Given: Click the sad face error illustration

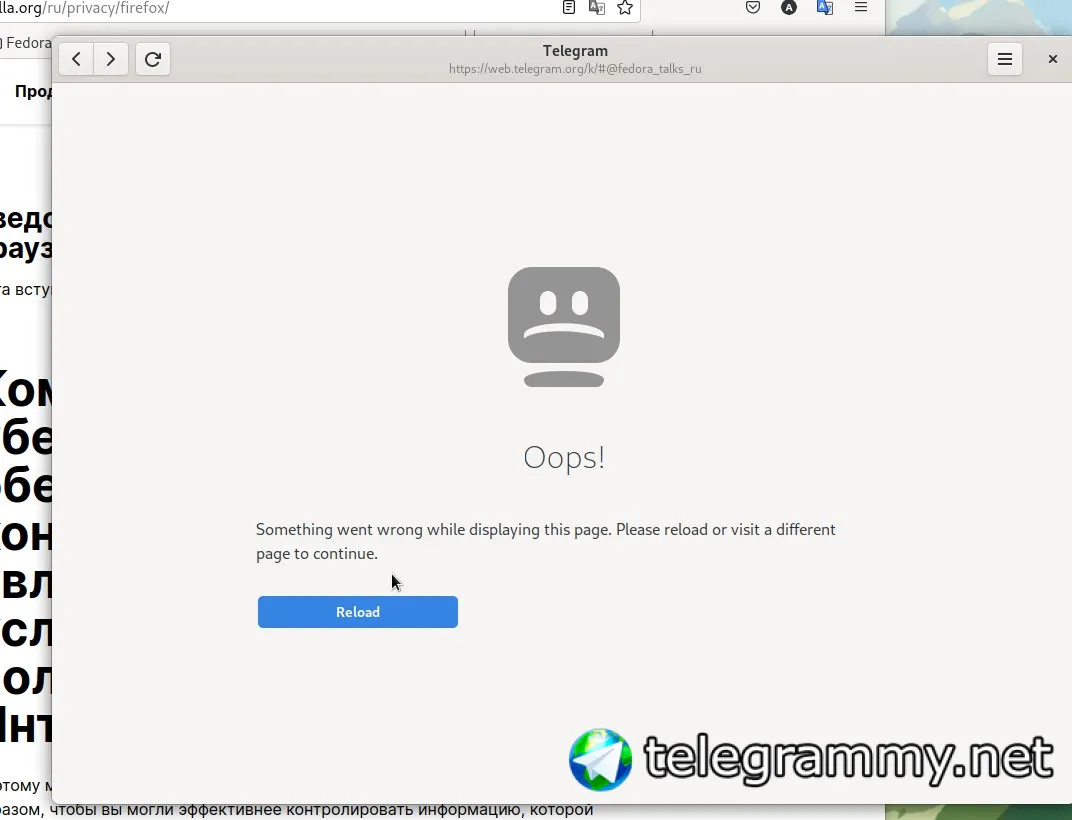Looking at the screenshot, I should 564,327.
